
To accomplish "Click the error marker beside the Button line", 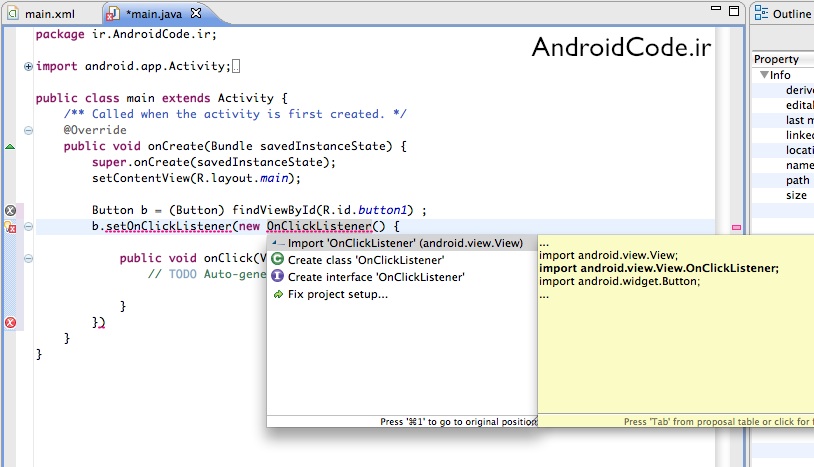I will 11,211.
